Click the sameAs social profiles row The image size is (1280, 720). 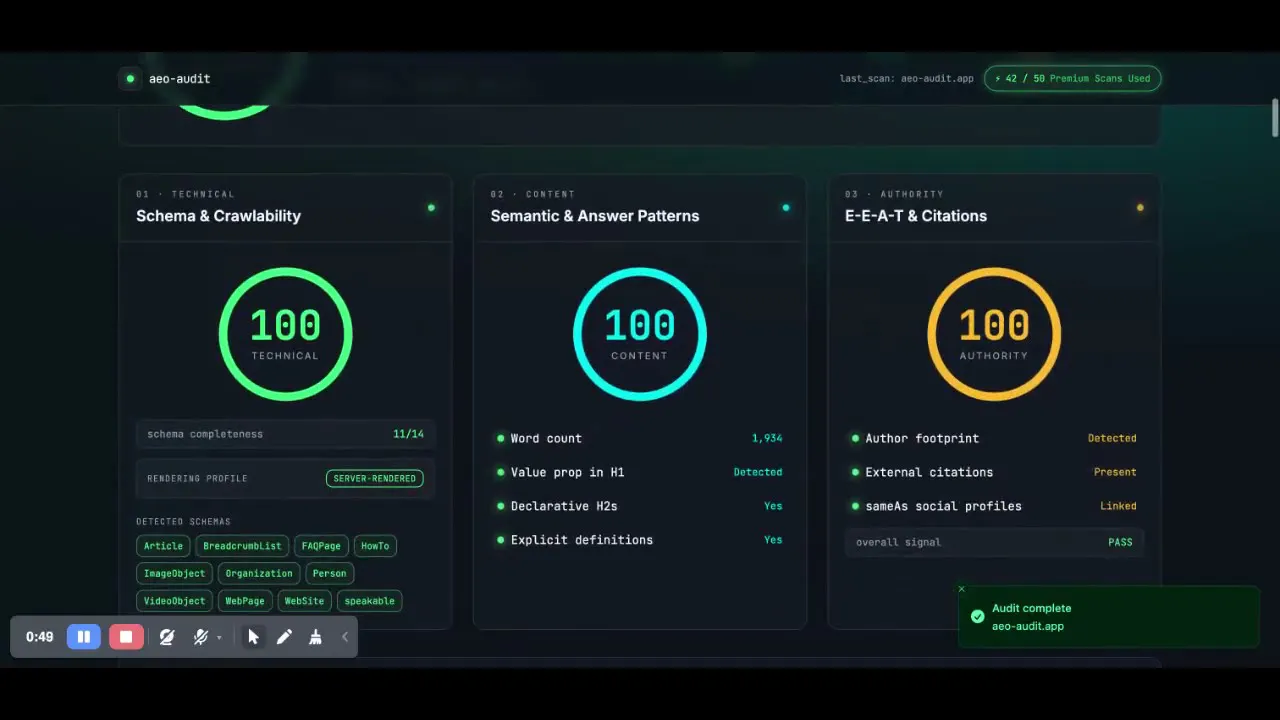[x=994, y=506]
